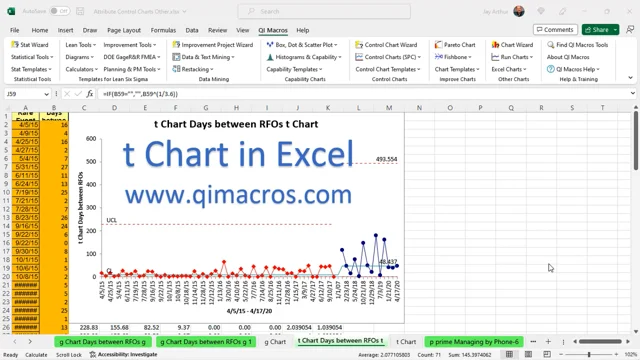Start the Improvement Project Wizard
640x360 pixels.
coord(213,45)
